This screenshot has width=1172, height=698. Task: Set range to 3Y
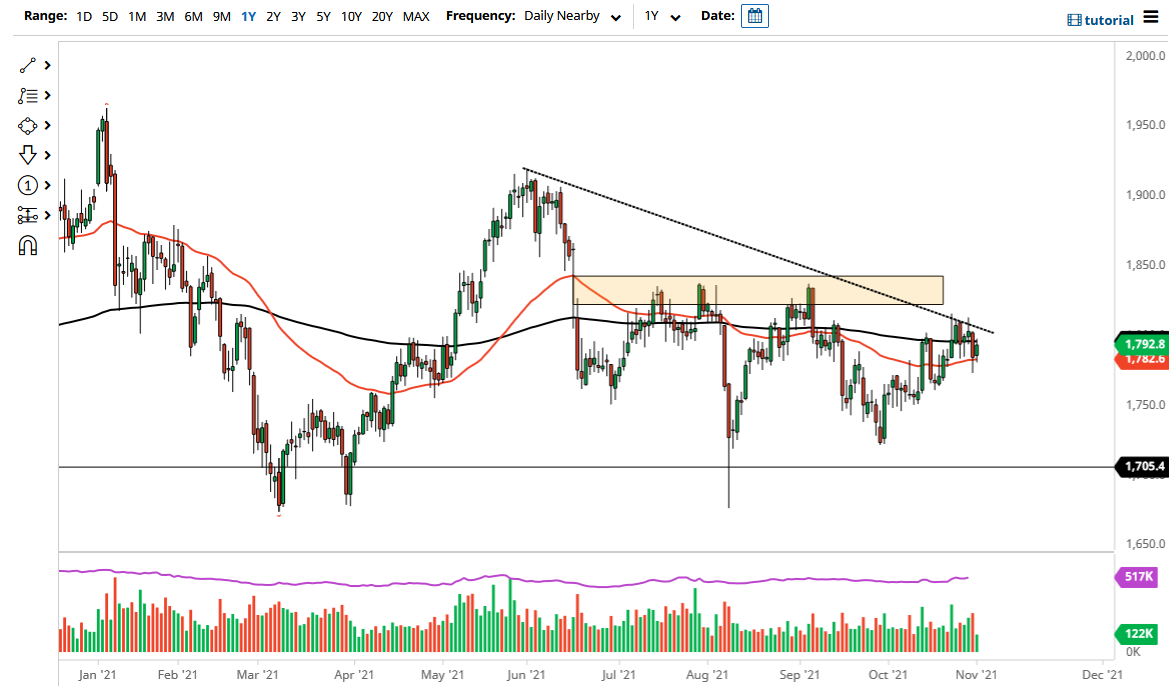(x=298, y=16)
